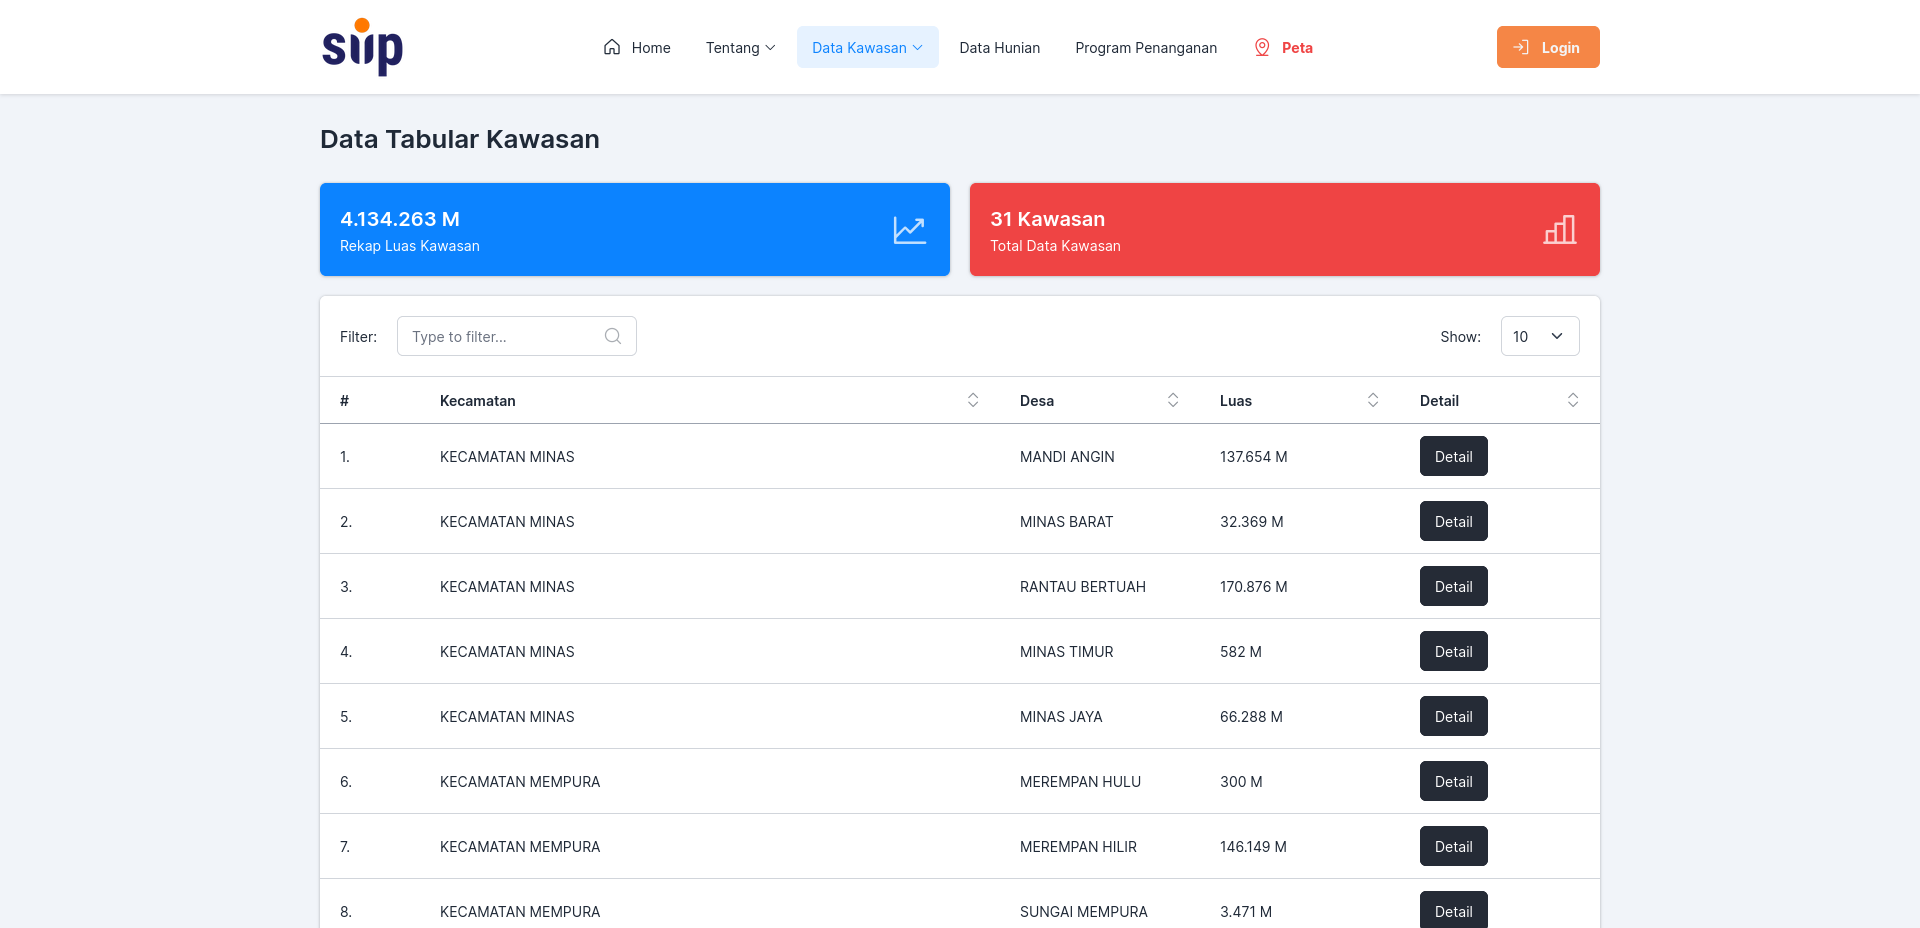The image size is (1920, 928).
Task: Open Detail for SUNGAI MEMPURA row
Action: pos(1453,910)
